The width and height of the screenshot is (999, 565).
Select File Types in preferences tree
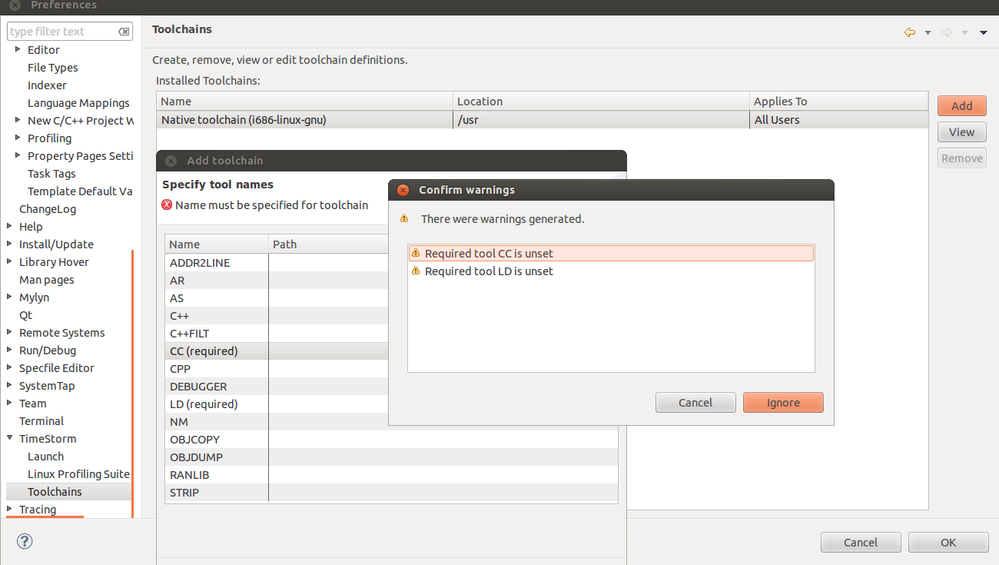tap(52, 68)
